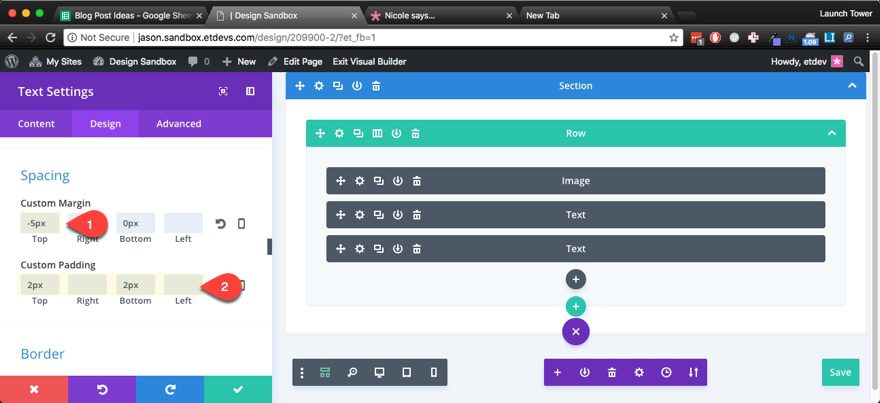Add new row with the teal plus button
880x403 pixels.
coord(576,306)
